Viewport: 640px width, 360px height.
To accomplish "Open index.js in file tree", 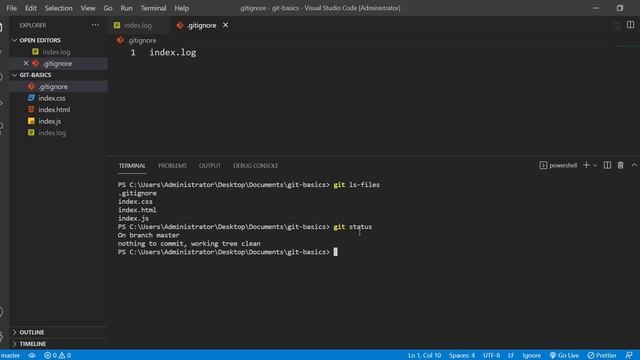I will [50, 121].
